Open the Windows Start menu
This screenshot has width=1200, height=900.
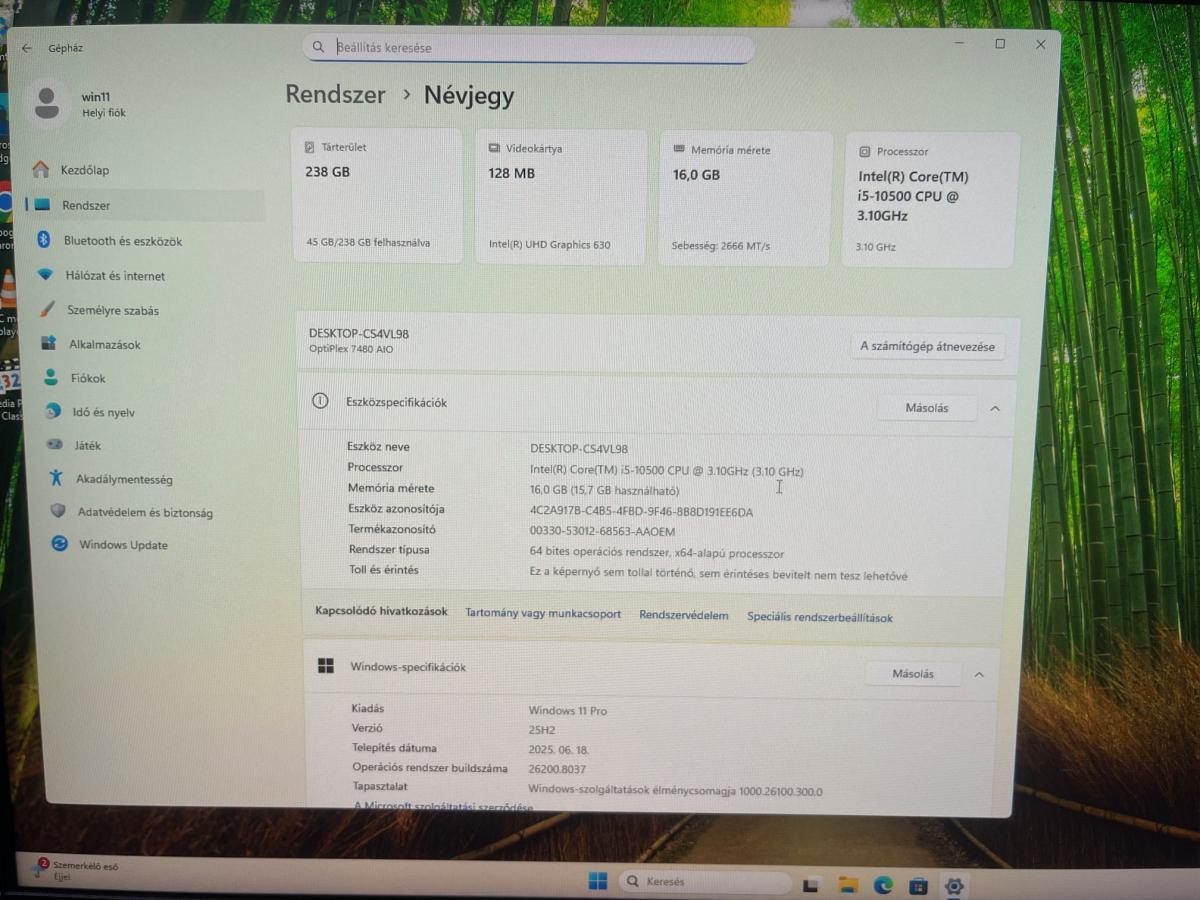597,881
